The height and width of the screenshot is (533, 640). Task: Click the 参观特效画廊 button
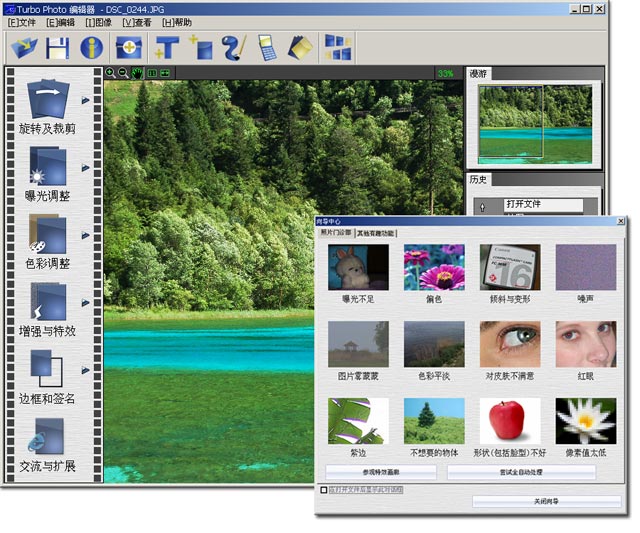(381, 472)
